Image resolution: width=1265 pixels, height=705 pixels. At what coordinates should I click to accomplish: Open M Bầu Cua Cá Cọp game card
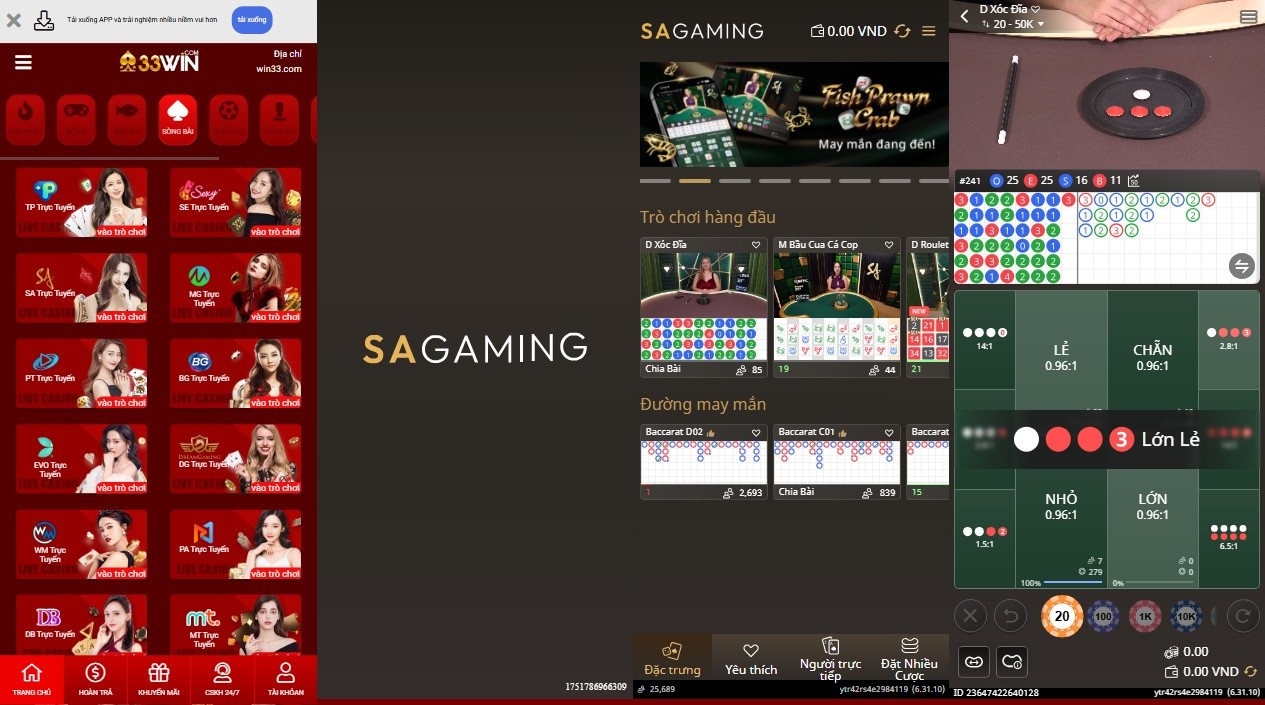[x=837, y=307]
